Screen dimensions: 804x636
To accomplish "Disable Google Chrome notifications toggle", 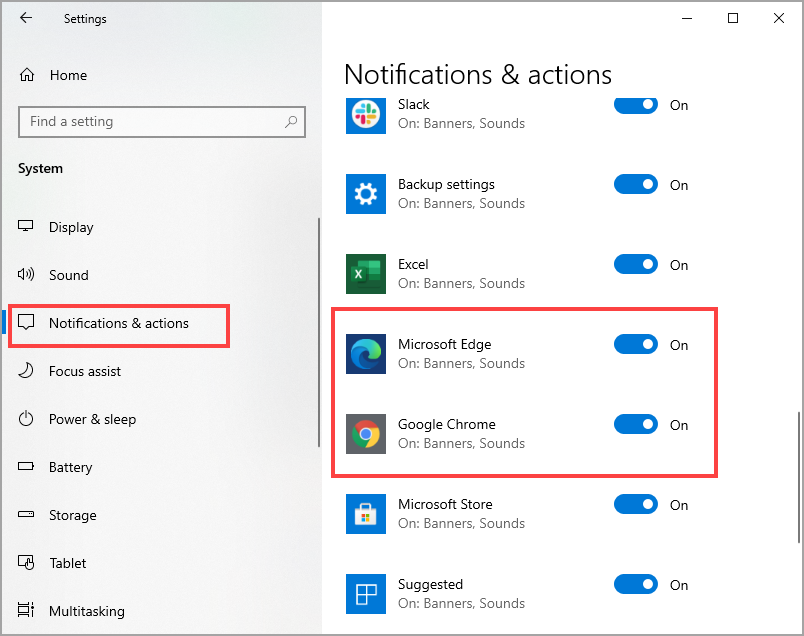I will 636,424.
